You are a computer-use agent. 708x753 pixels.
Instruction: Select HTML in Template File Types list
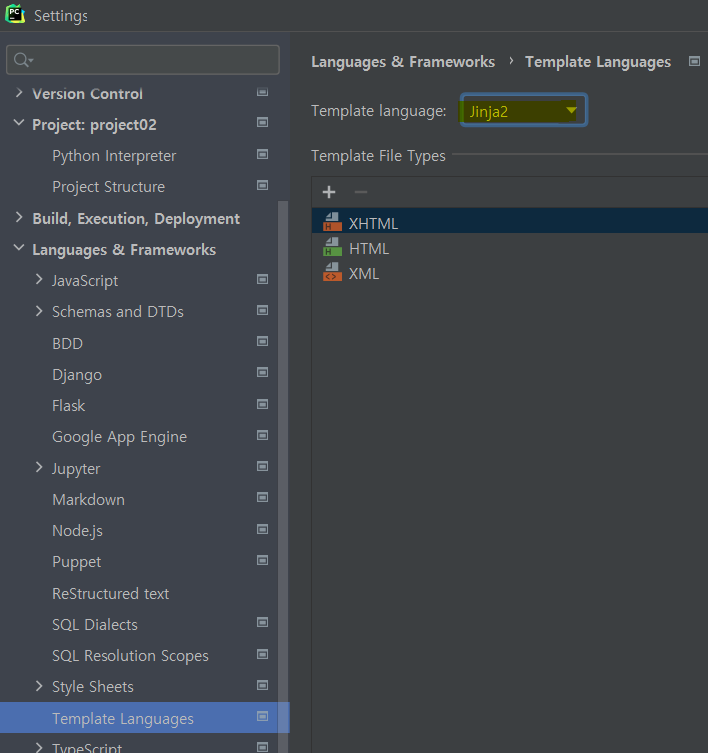[x=510, y=247]
